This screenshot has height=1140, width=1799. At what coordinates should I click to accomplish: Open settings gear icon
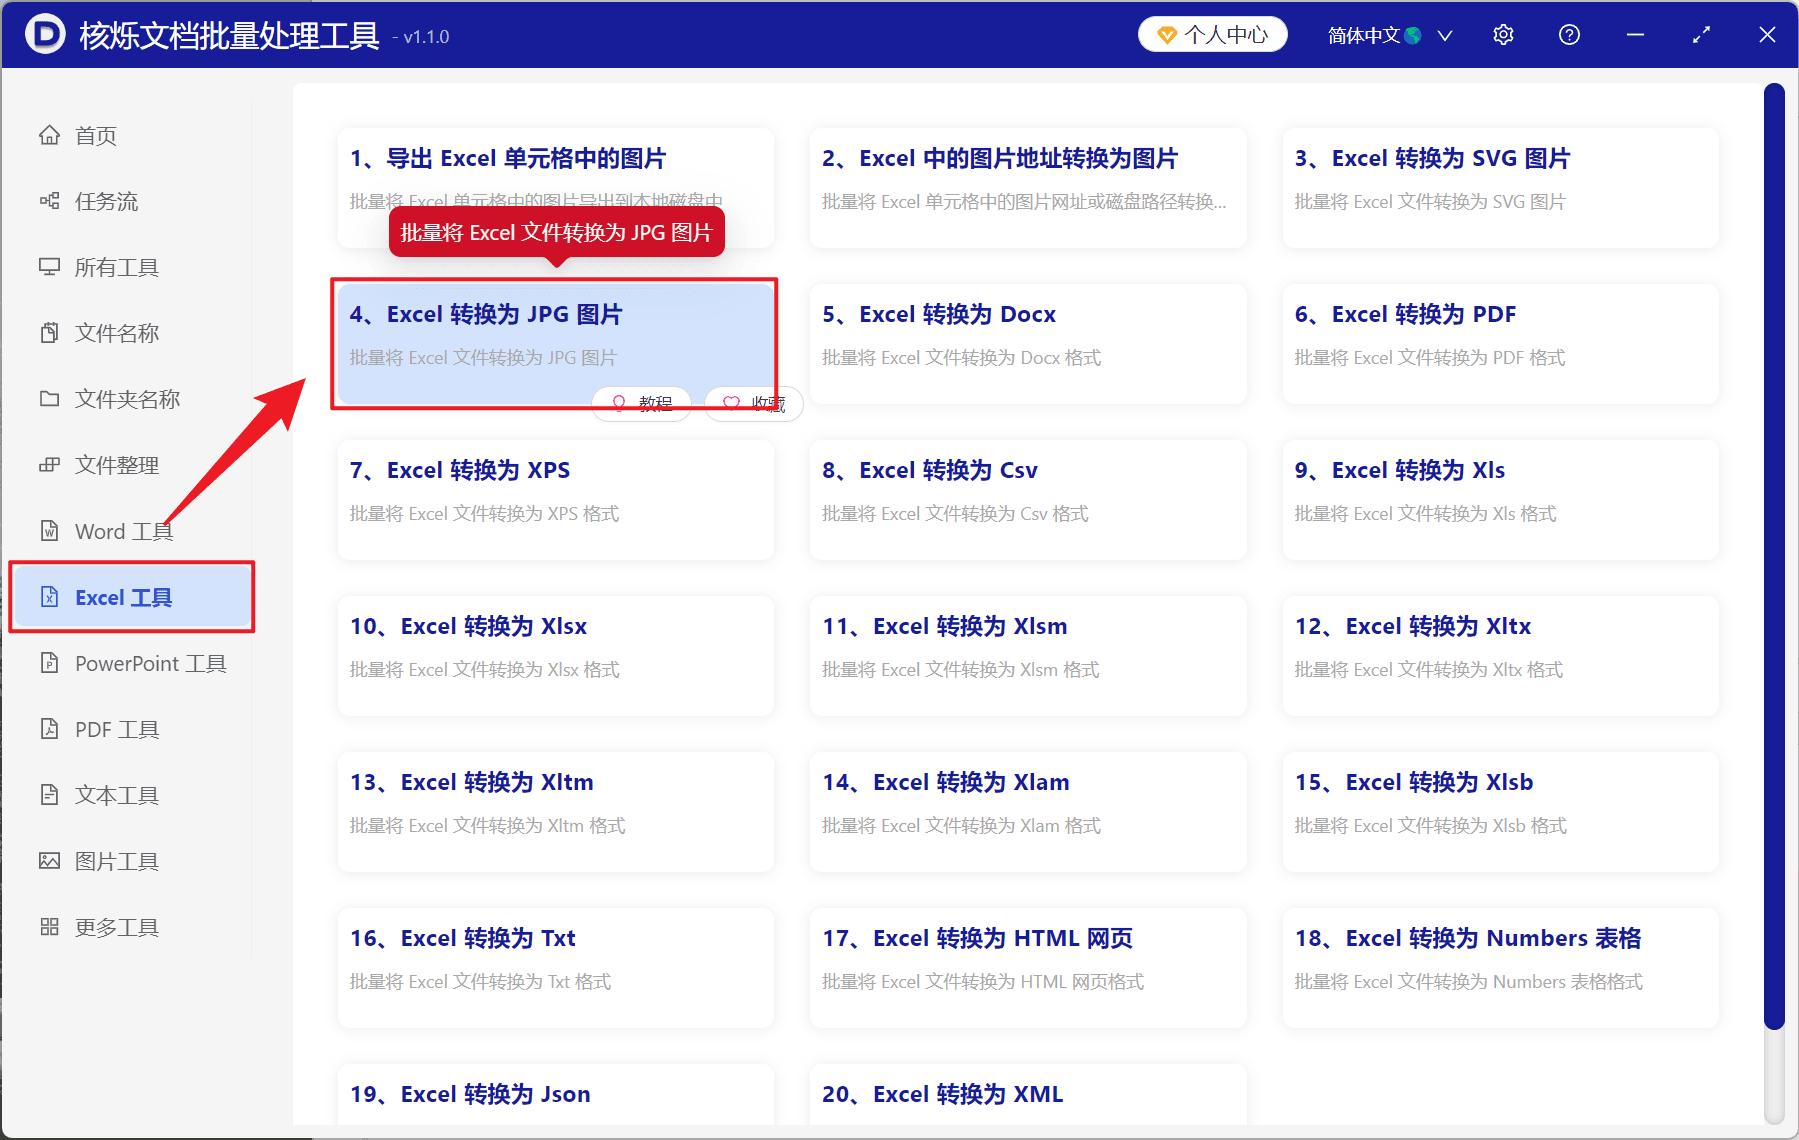tap(1503, 35)
